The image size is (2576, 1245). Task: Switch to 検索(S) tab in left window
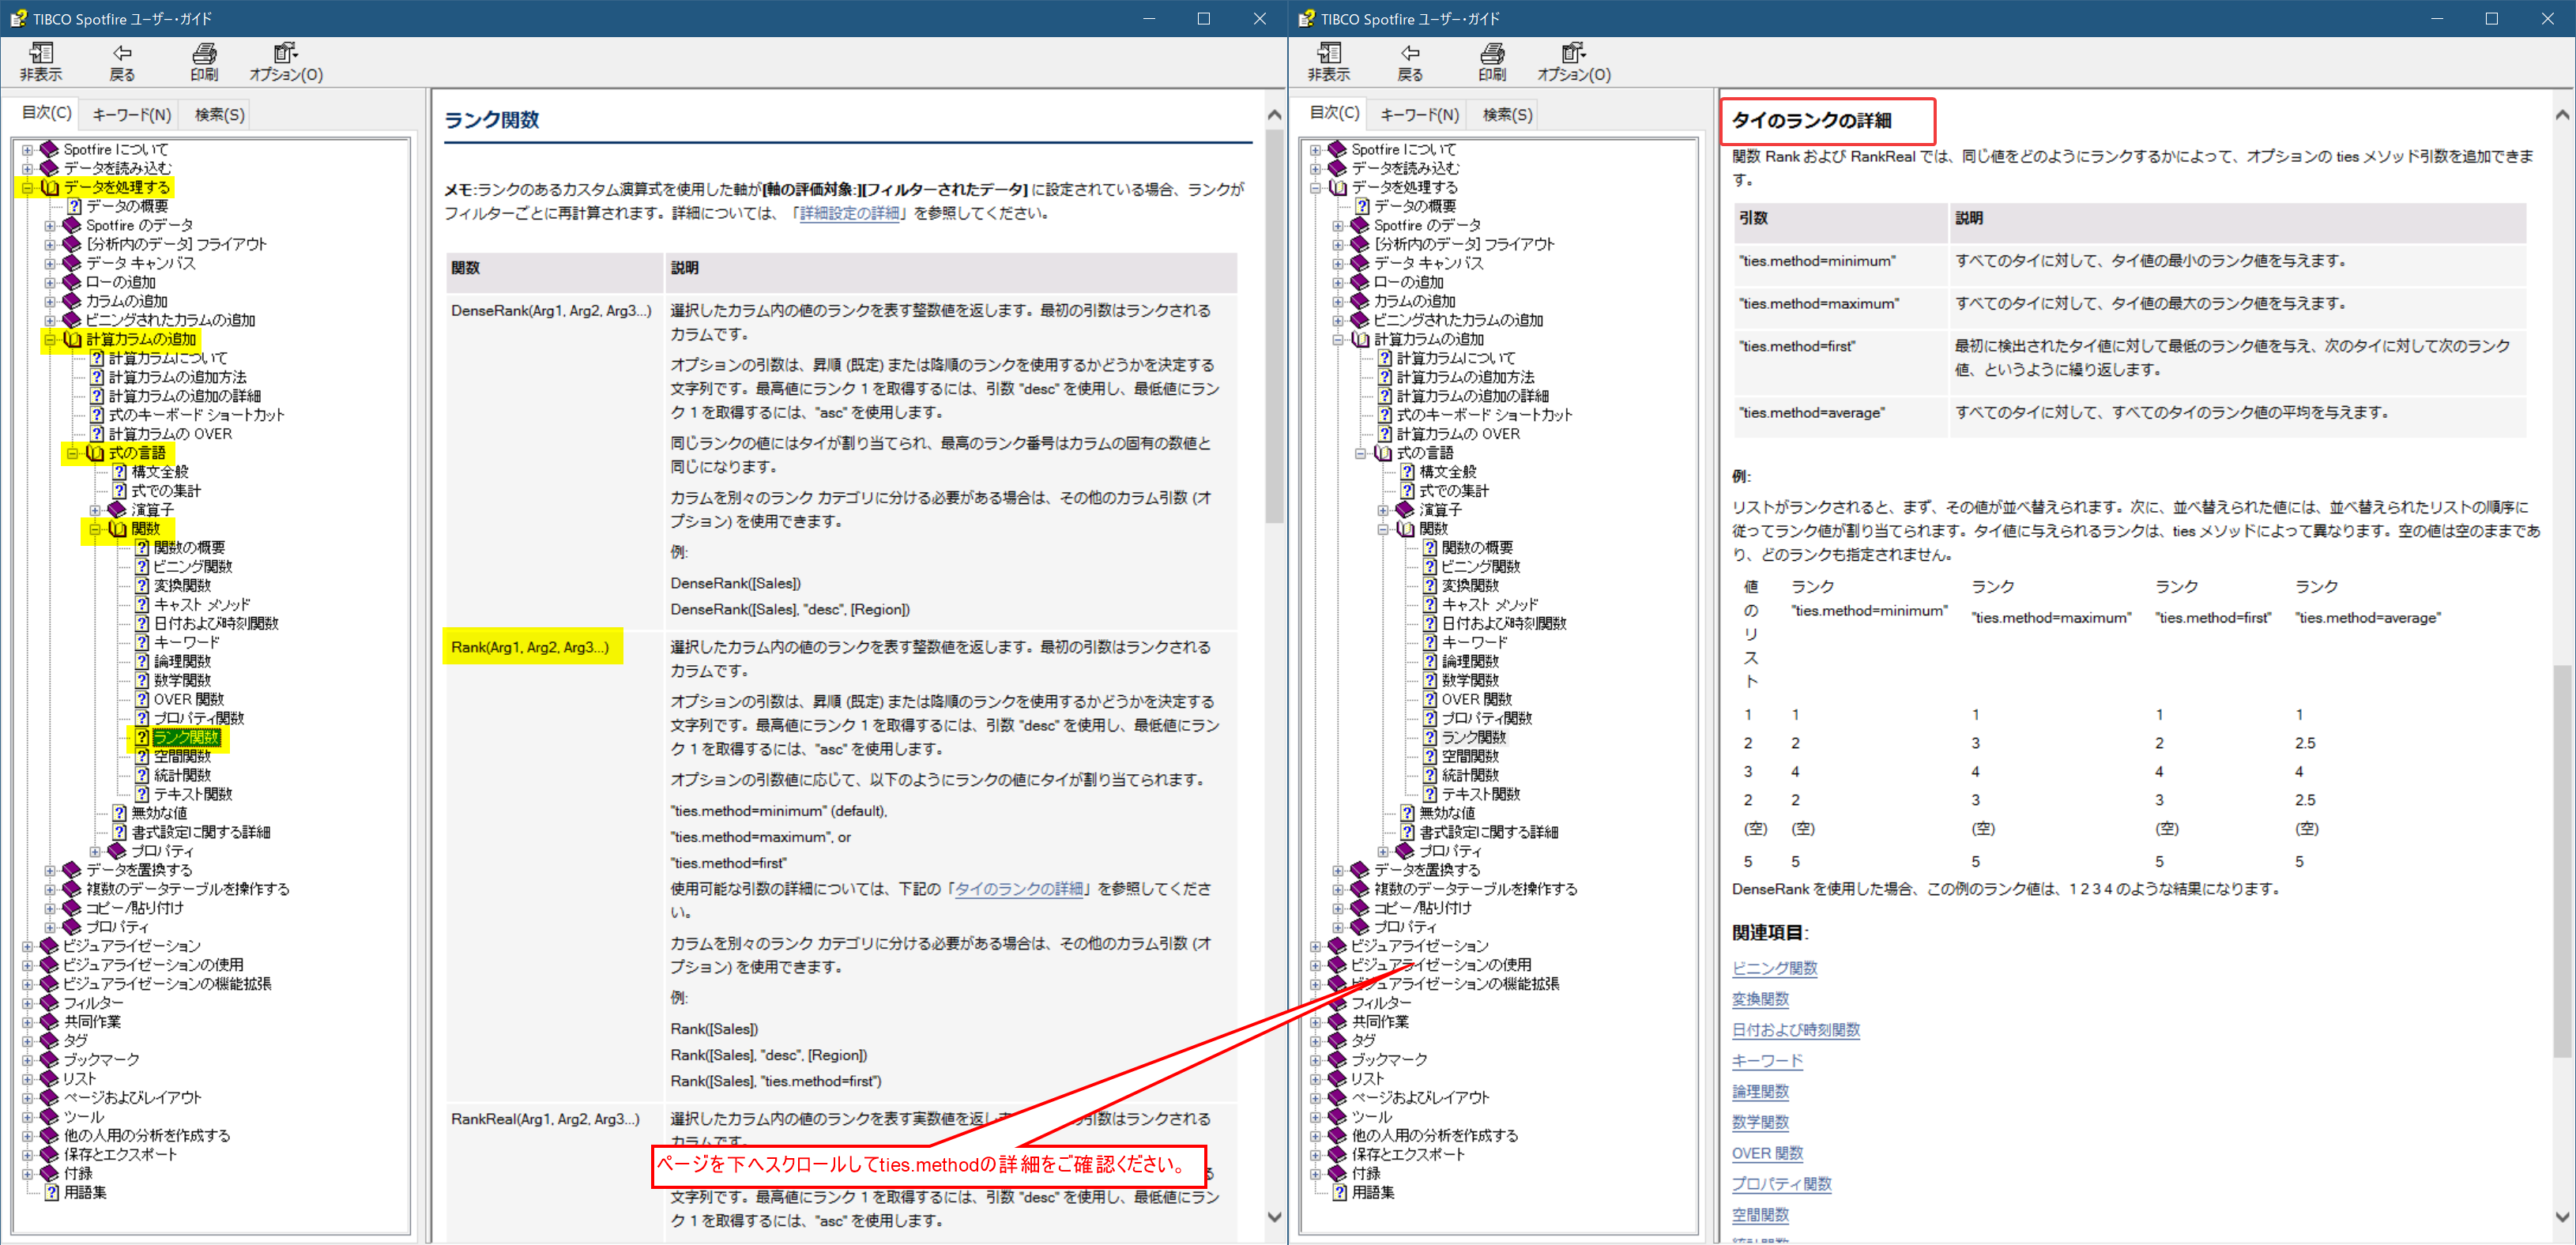219,115
